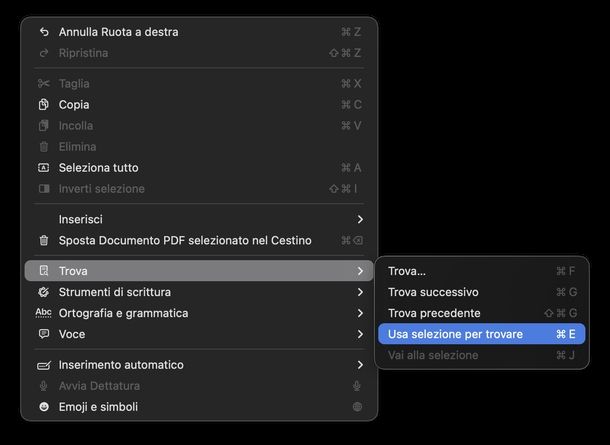The height and width of the screenshot is (445, 610).
Task: Click the globe icon beside Emoji e simboli
Action: (357, 407)
